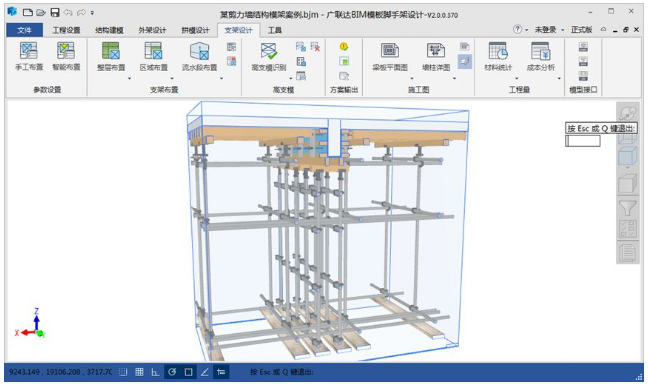Click the bottom small icon in 模型接口 group
The width and height of the screenshot is (649, 386).
583,76
